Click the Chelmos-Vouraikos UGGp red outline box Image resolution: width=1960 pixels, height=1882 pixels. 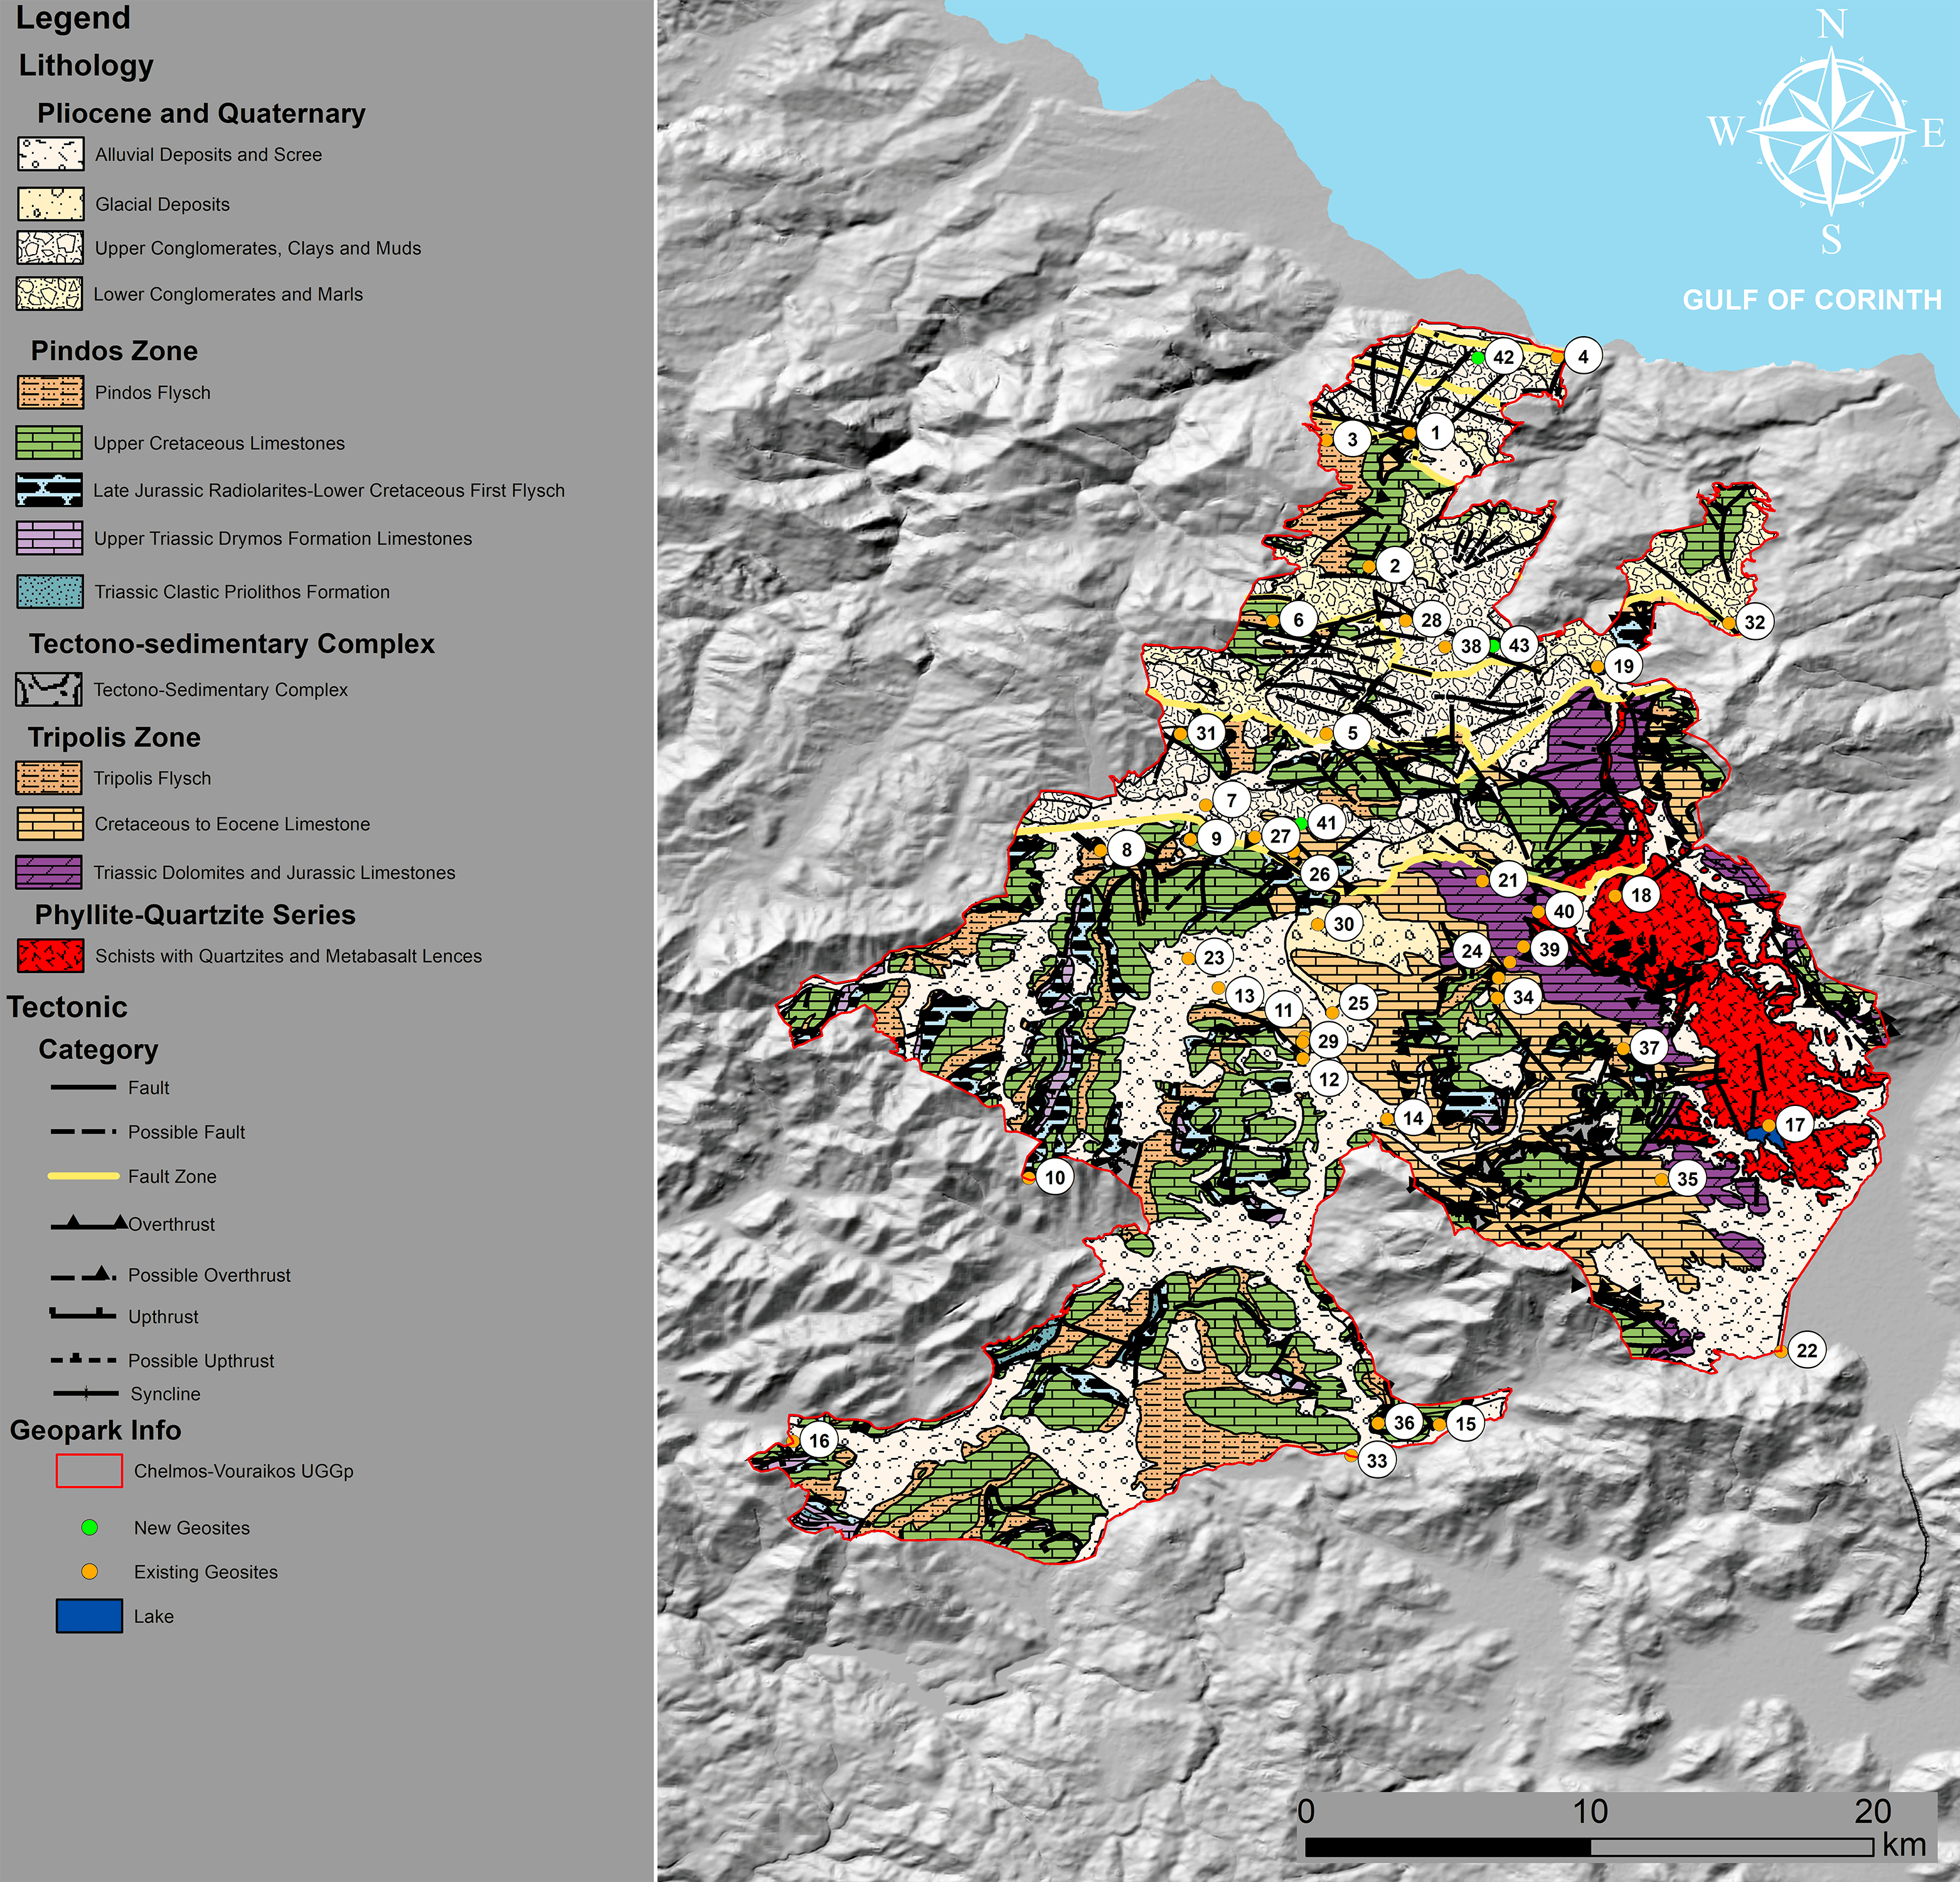pos(89,1471)
